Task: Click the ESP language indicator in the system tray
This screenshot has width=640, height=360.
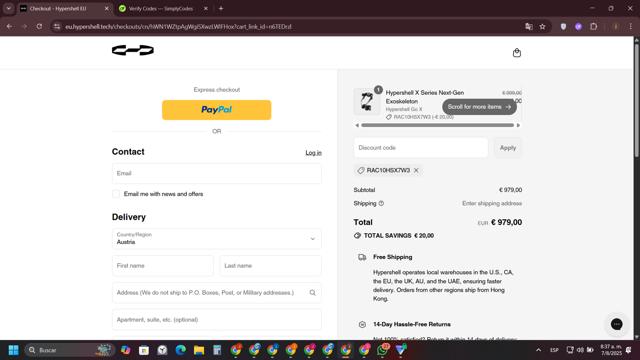Action: point(554,350)
